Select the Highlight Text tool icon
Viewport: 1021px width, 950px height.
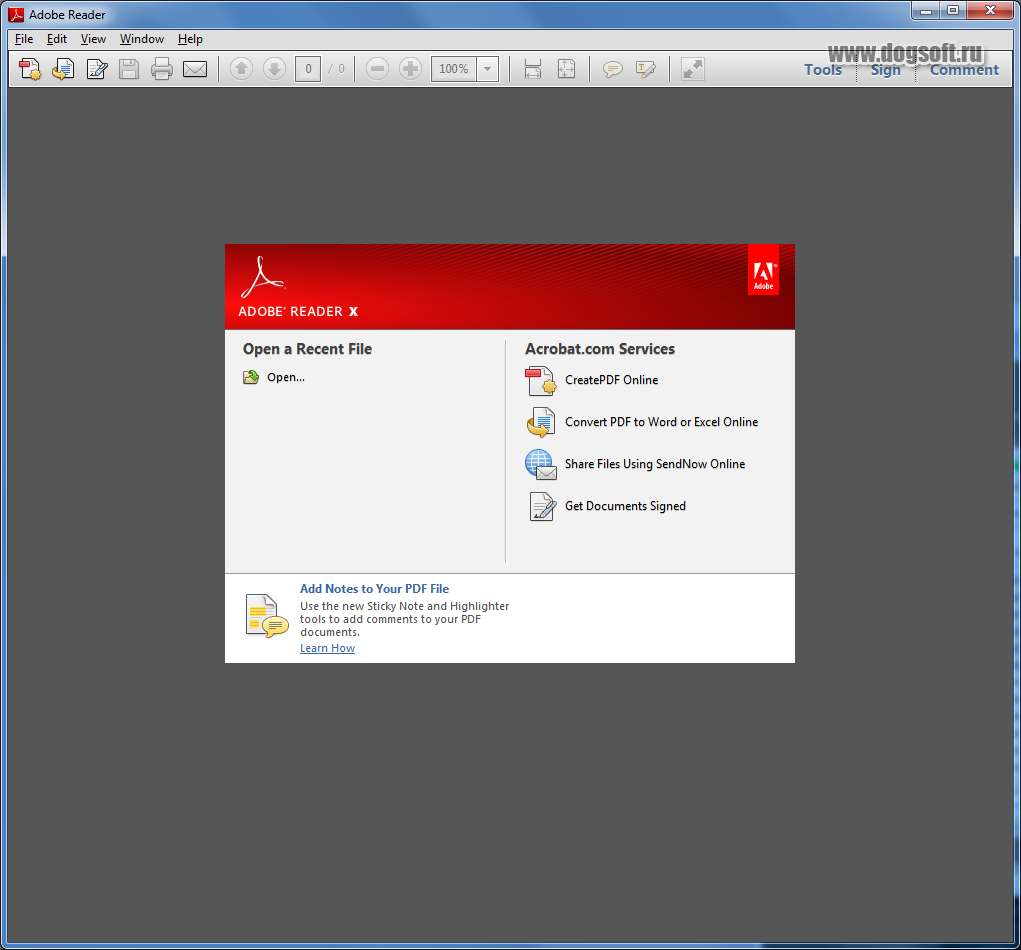tap(645, 69)
